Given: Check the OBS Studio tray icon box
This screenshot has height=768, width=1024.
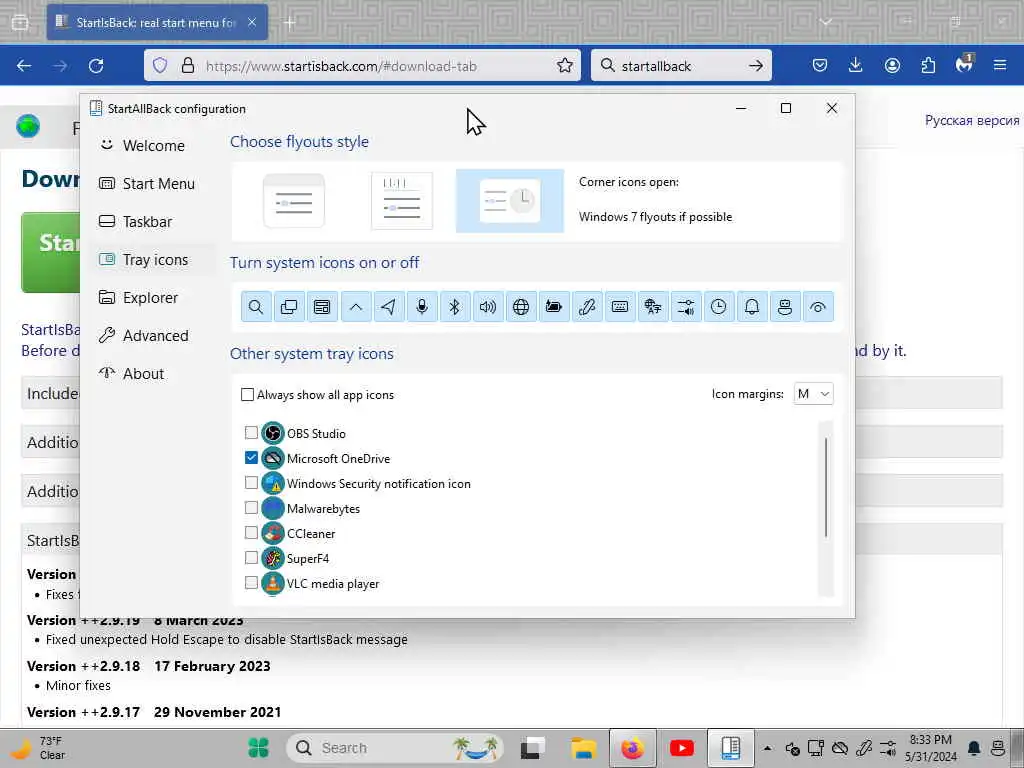Looking at the screenshot, I should (251, 433).
